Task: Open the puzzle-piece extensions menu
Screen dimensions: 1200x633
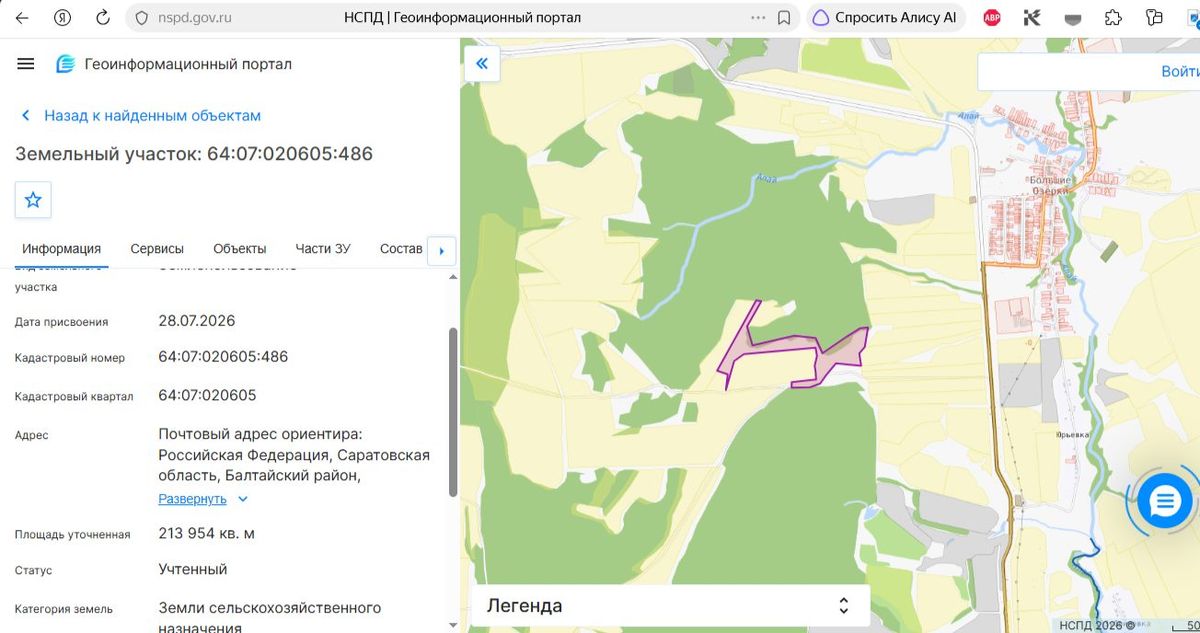Action: tap(1113, 17)
